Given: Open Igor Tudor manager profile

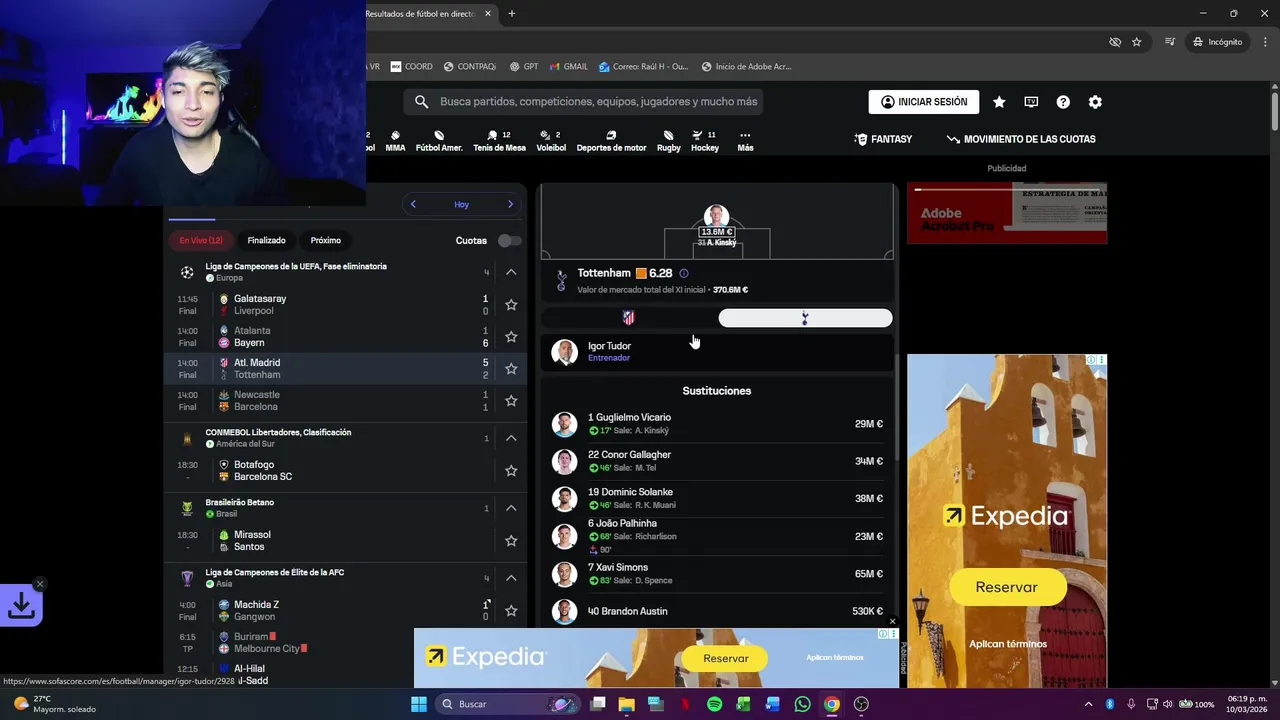Looking at the screenshot, I should pos(716,352).
